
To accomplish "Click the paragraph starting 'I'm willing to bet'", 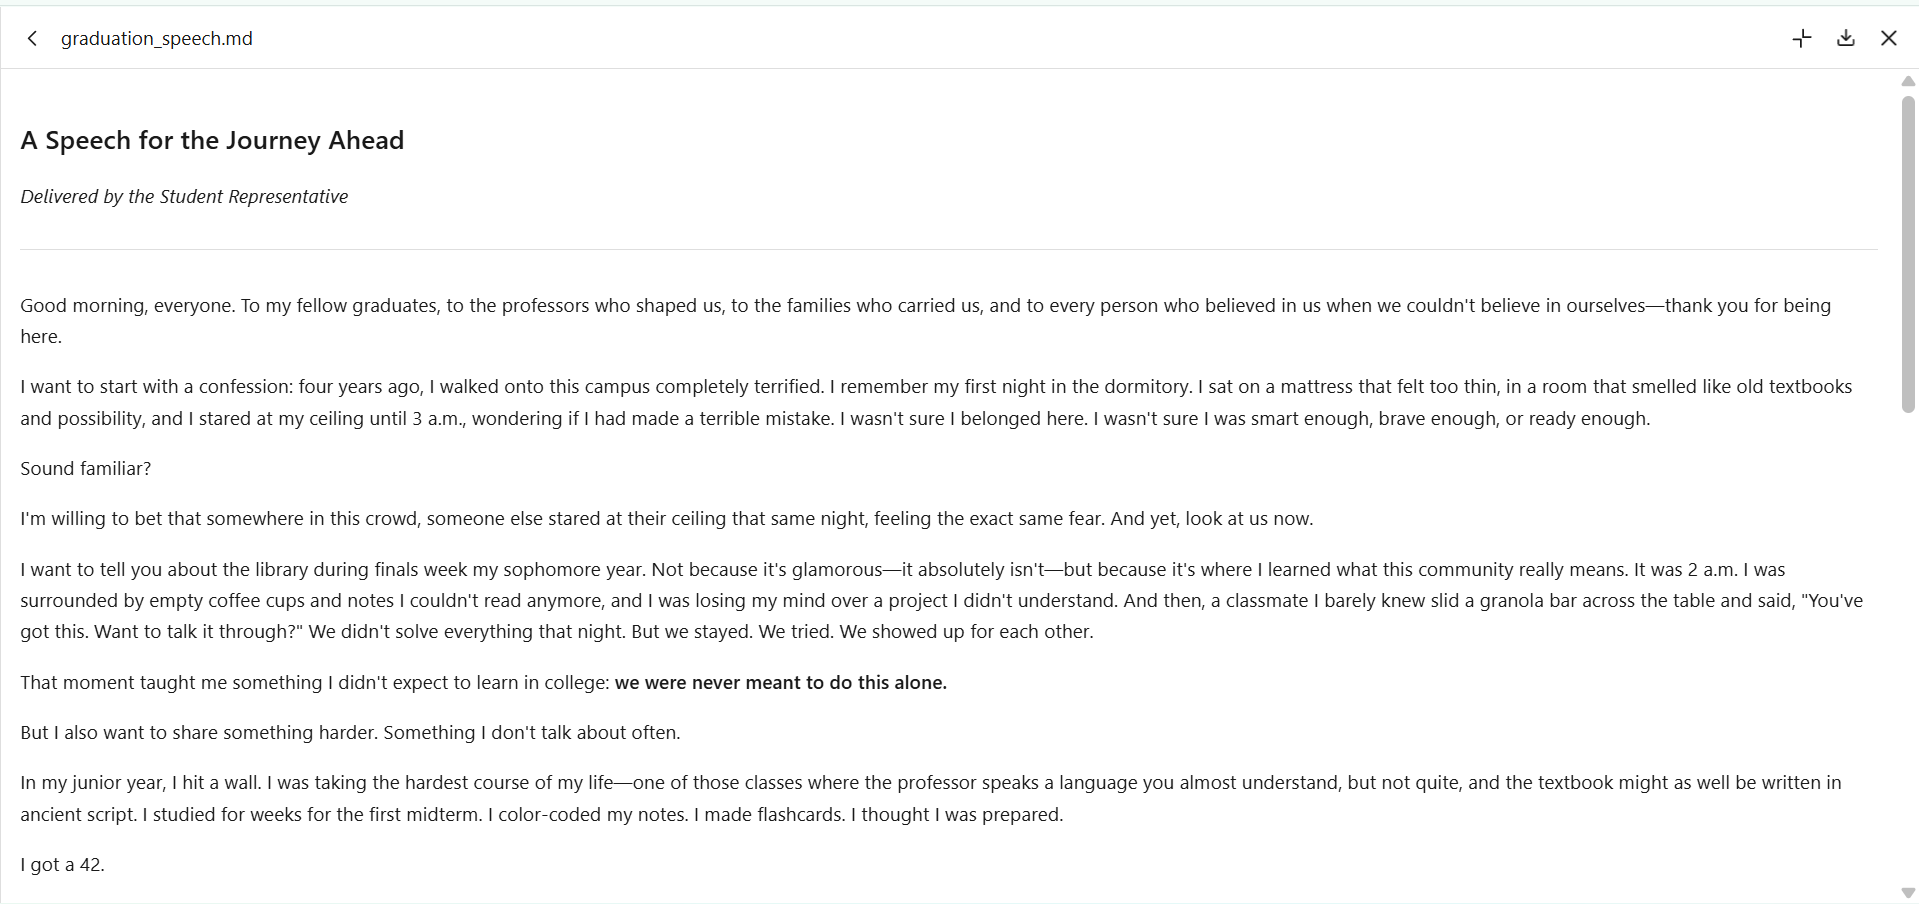I will 667,518.
